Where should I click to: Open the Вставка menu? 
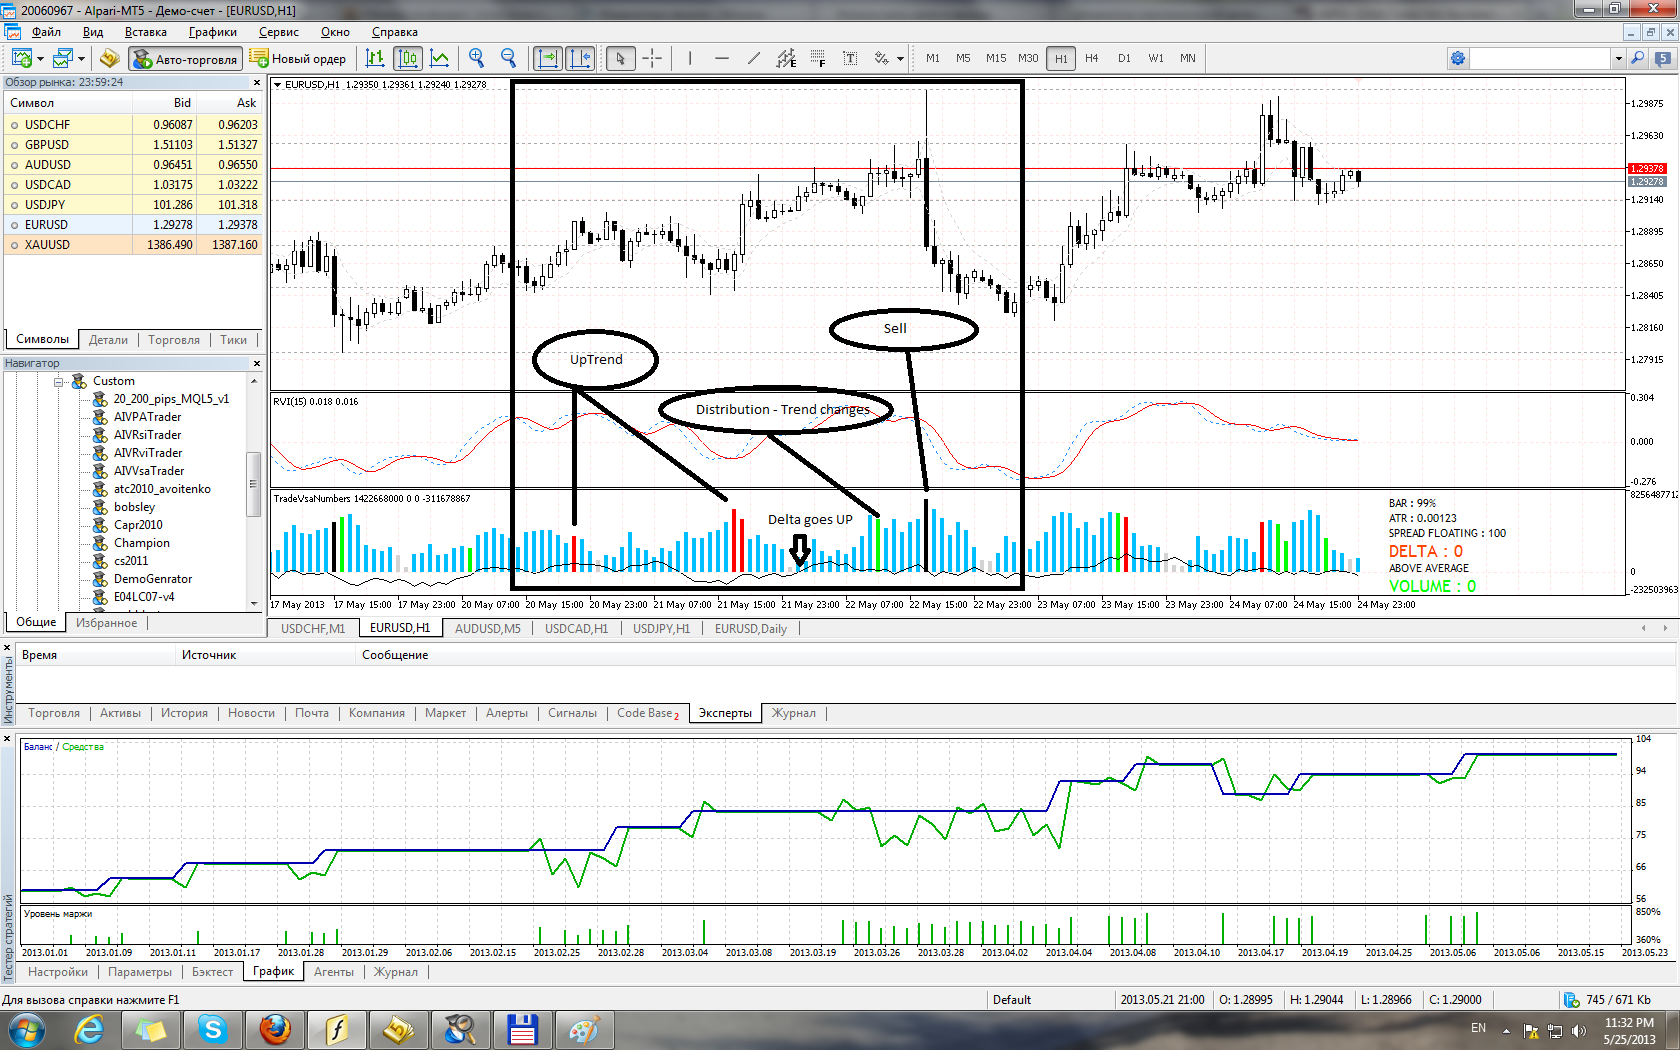click(x=146, y=32)
